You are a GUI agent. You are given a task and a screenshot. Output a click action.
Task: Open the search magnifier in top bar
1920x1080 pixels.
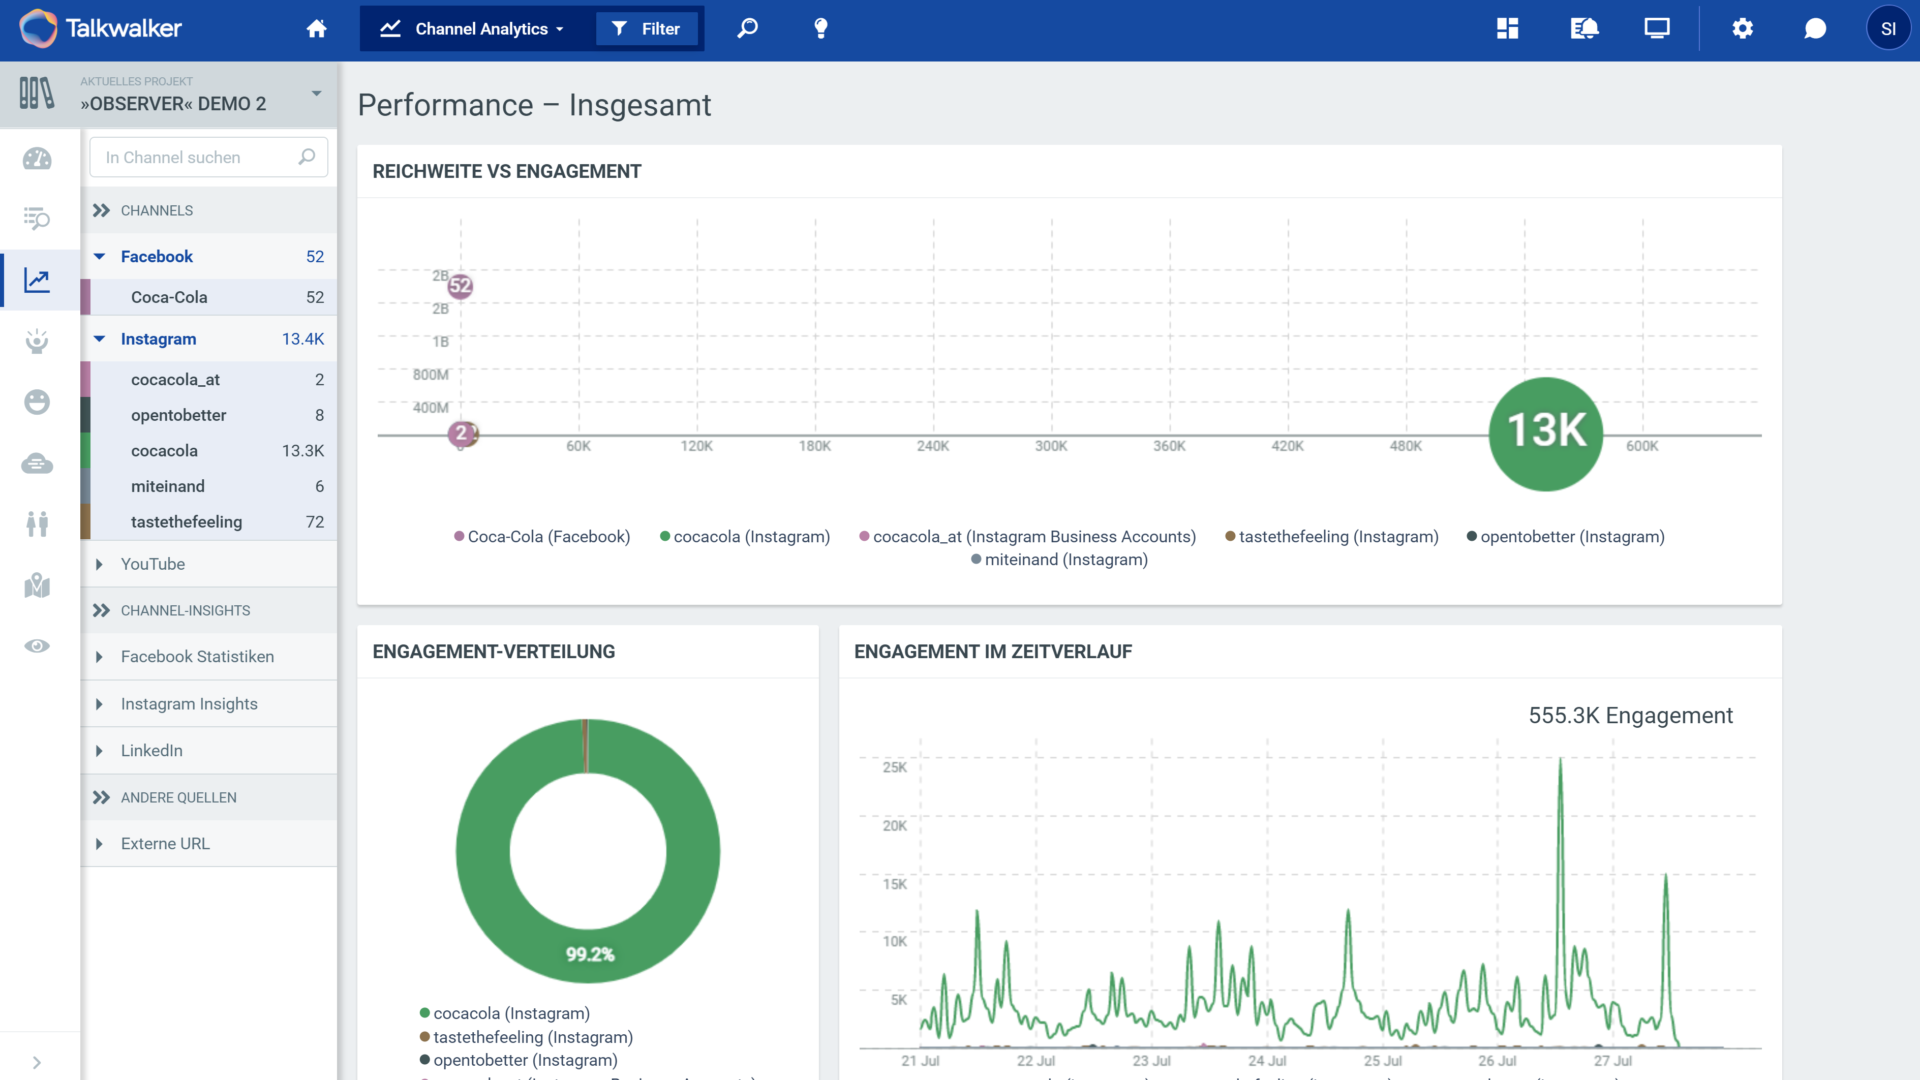[x=747, y=28]
